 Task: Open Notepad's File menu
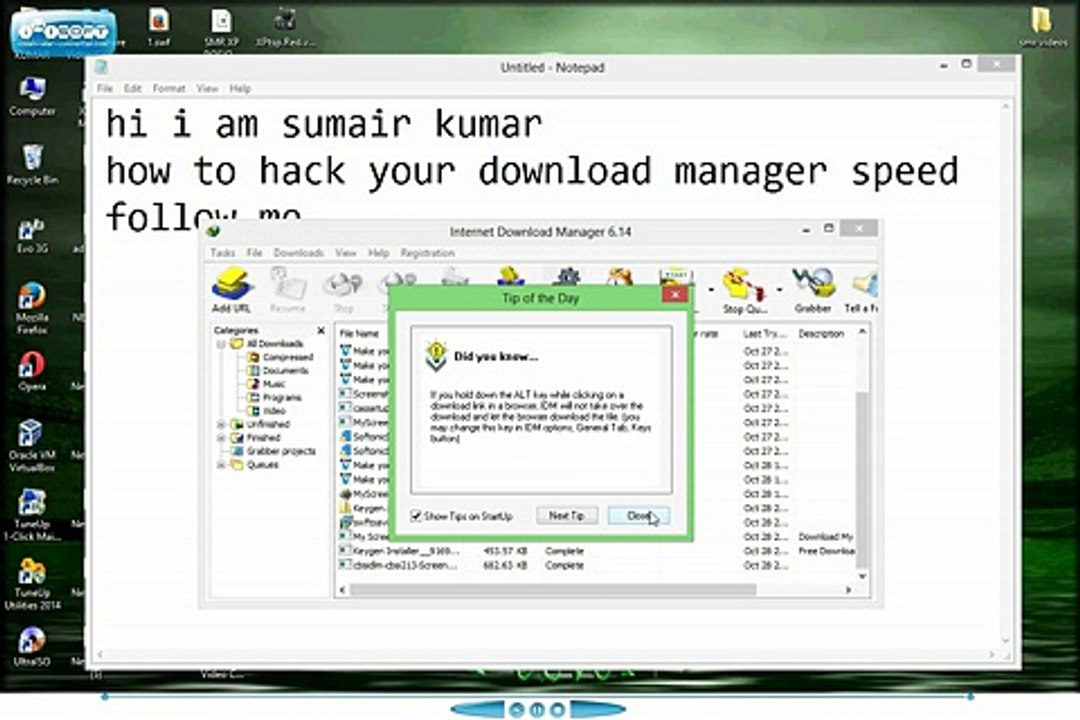(x=105, y=88)
